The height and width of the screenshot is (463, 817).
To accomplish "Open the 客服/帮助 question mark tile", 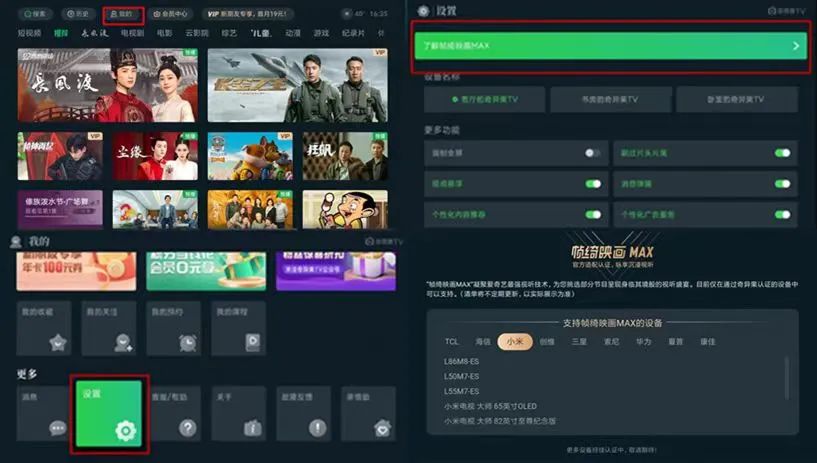I will tap(174, 414).
